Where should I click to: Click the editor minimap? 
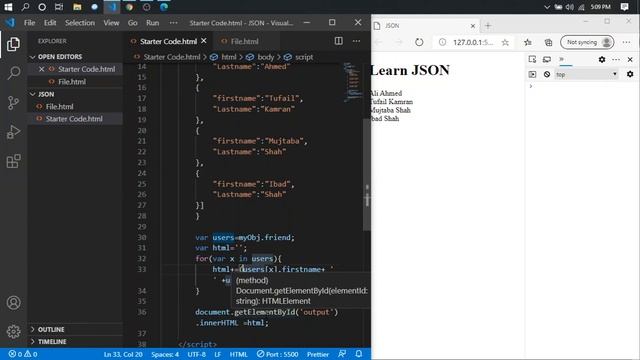point(353,82)
